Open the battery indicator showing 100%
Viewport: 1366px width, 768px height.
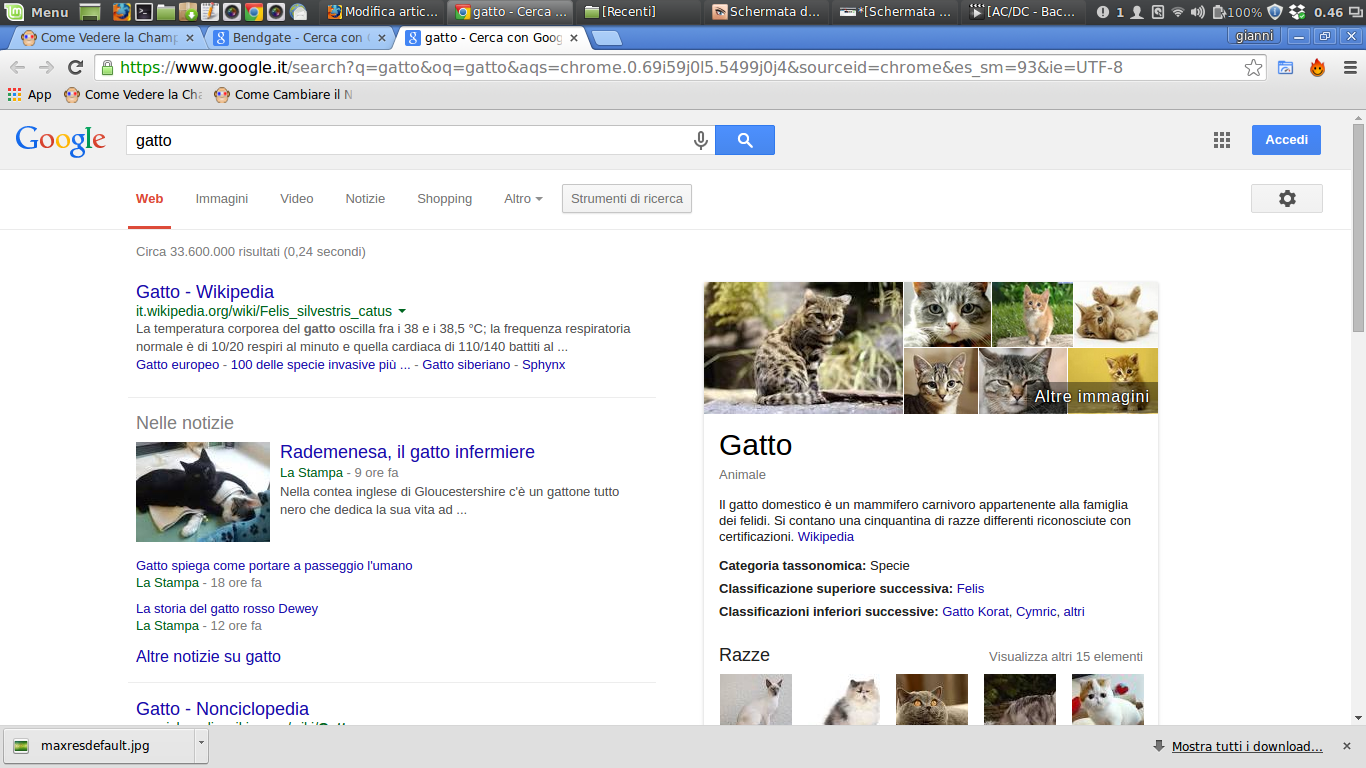(1236, 12)
